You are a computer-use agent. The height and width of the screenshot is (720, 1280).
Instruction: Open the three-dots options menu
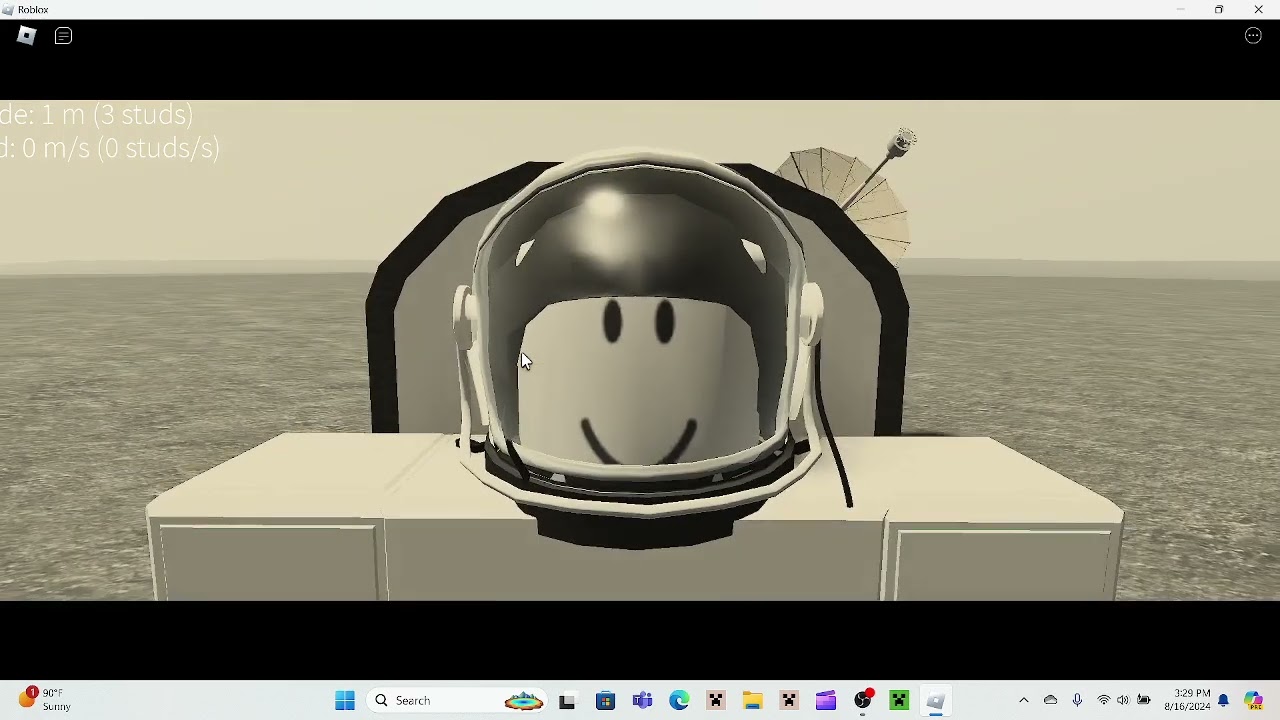[x=1253, y=36]
